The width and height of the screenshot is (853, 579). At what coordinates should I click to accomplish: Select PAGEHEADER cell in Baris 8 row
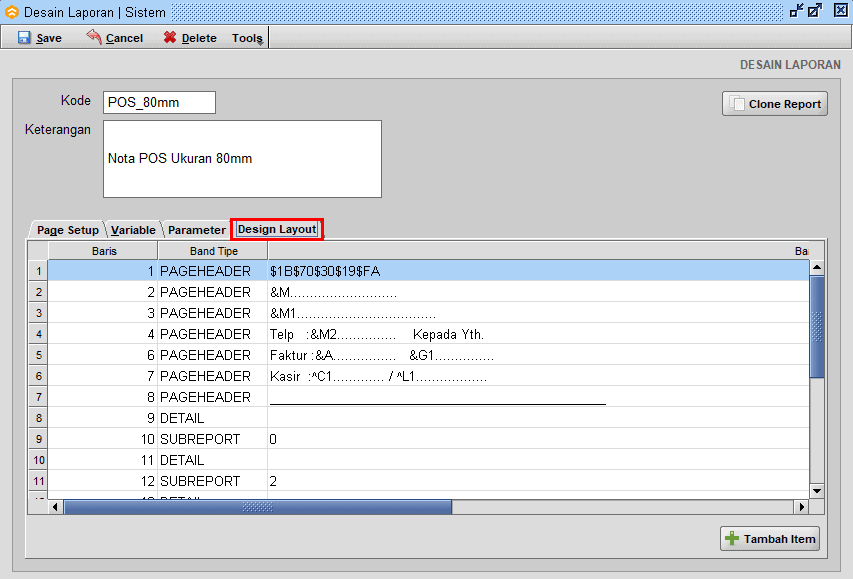pyautogui.click(x=213, y=397)
